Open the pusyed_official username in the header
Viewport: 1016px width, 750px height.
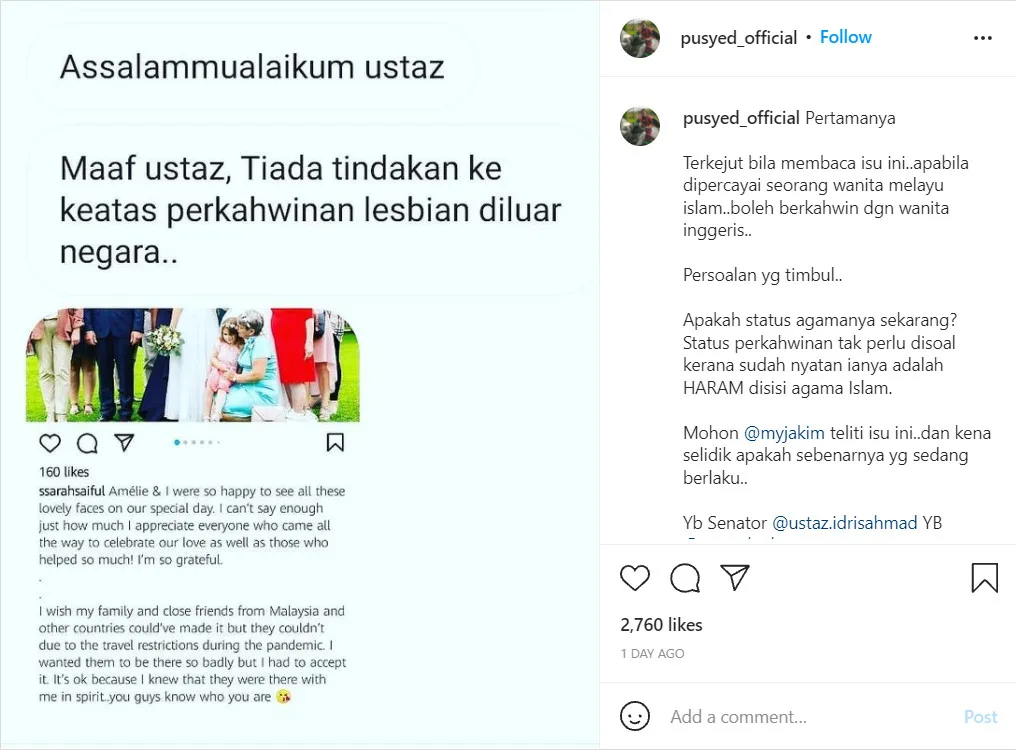[x=739, y=38]
